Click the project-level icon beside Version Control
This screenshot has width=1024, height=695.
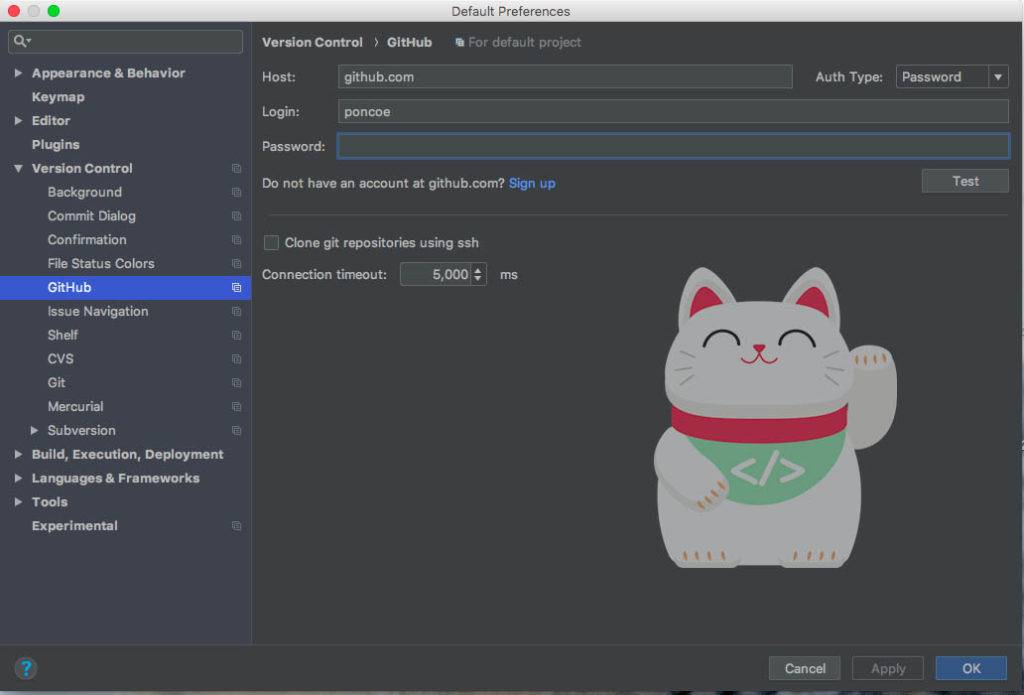[x=236, y=169]
